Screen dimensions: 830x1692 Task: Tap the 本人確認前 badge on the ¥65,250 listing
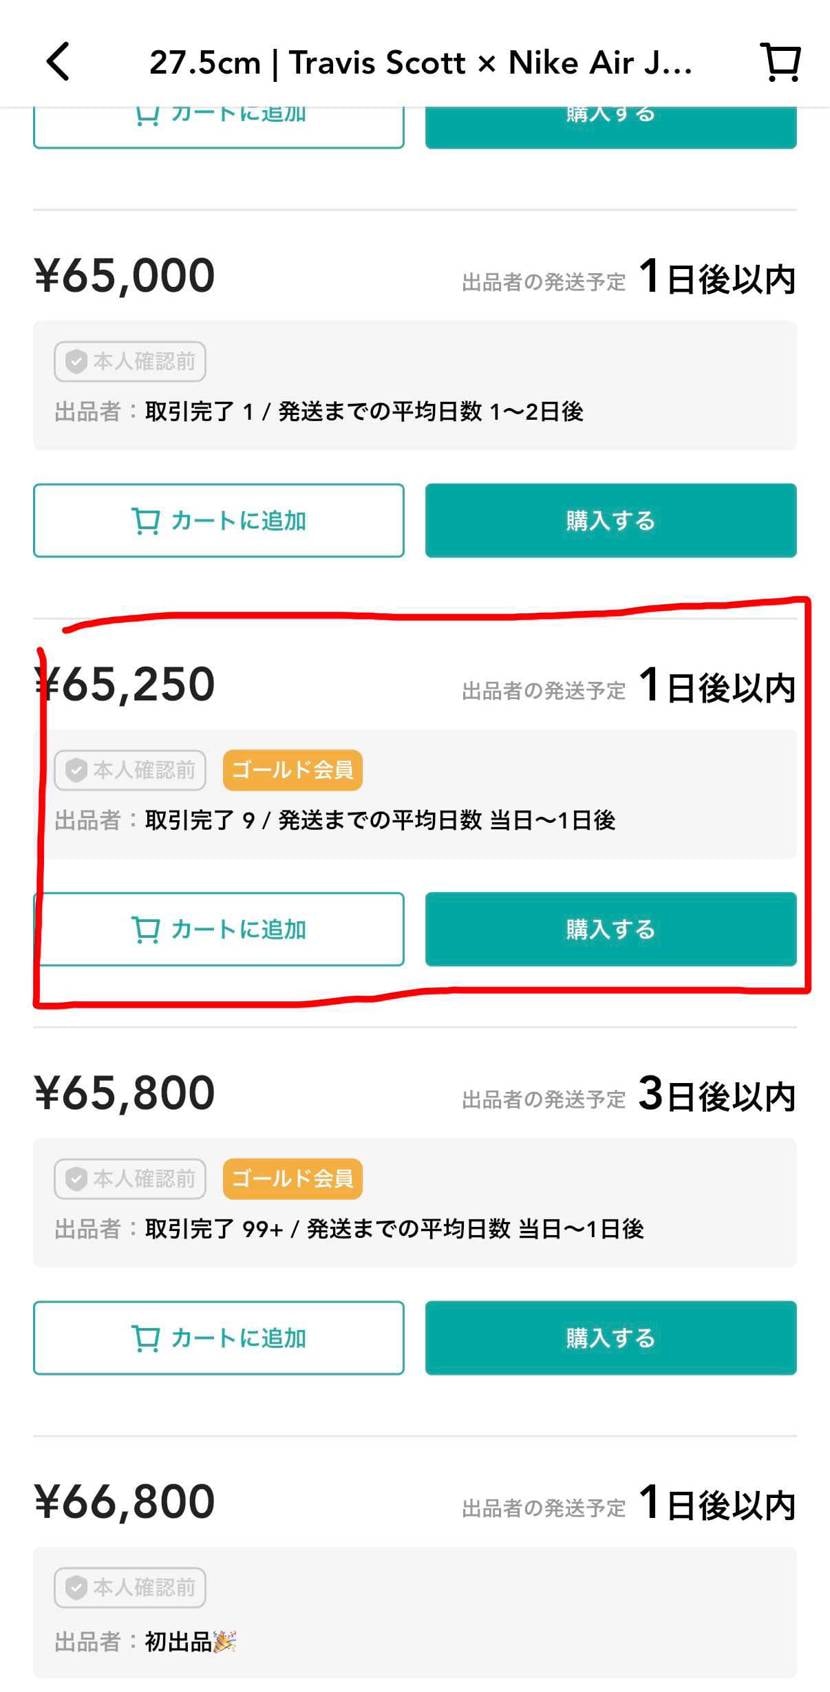(x=130, y=770)
